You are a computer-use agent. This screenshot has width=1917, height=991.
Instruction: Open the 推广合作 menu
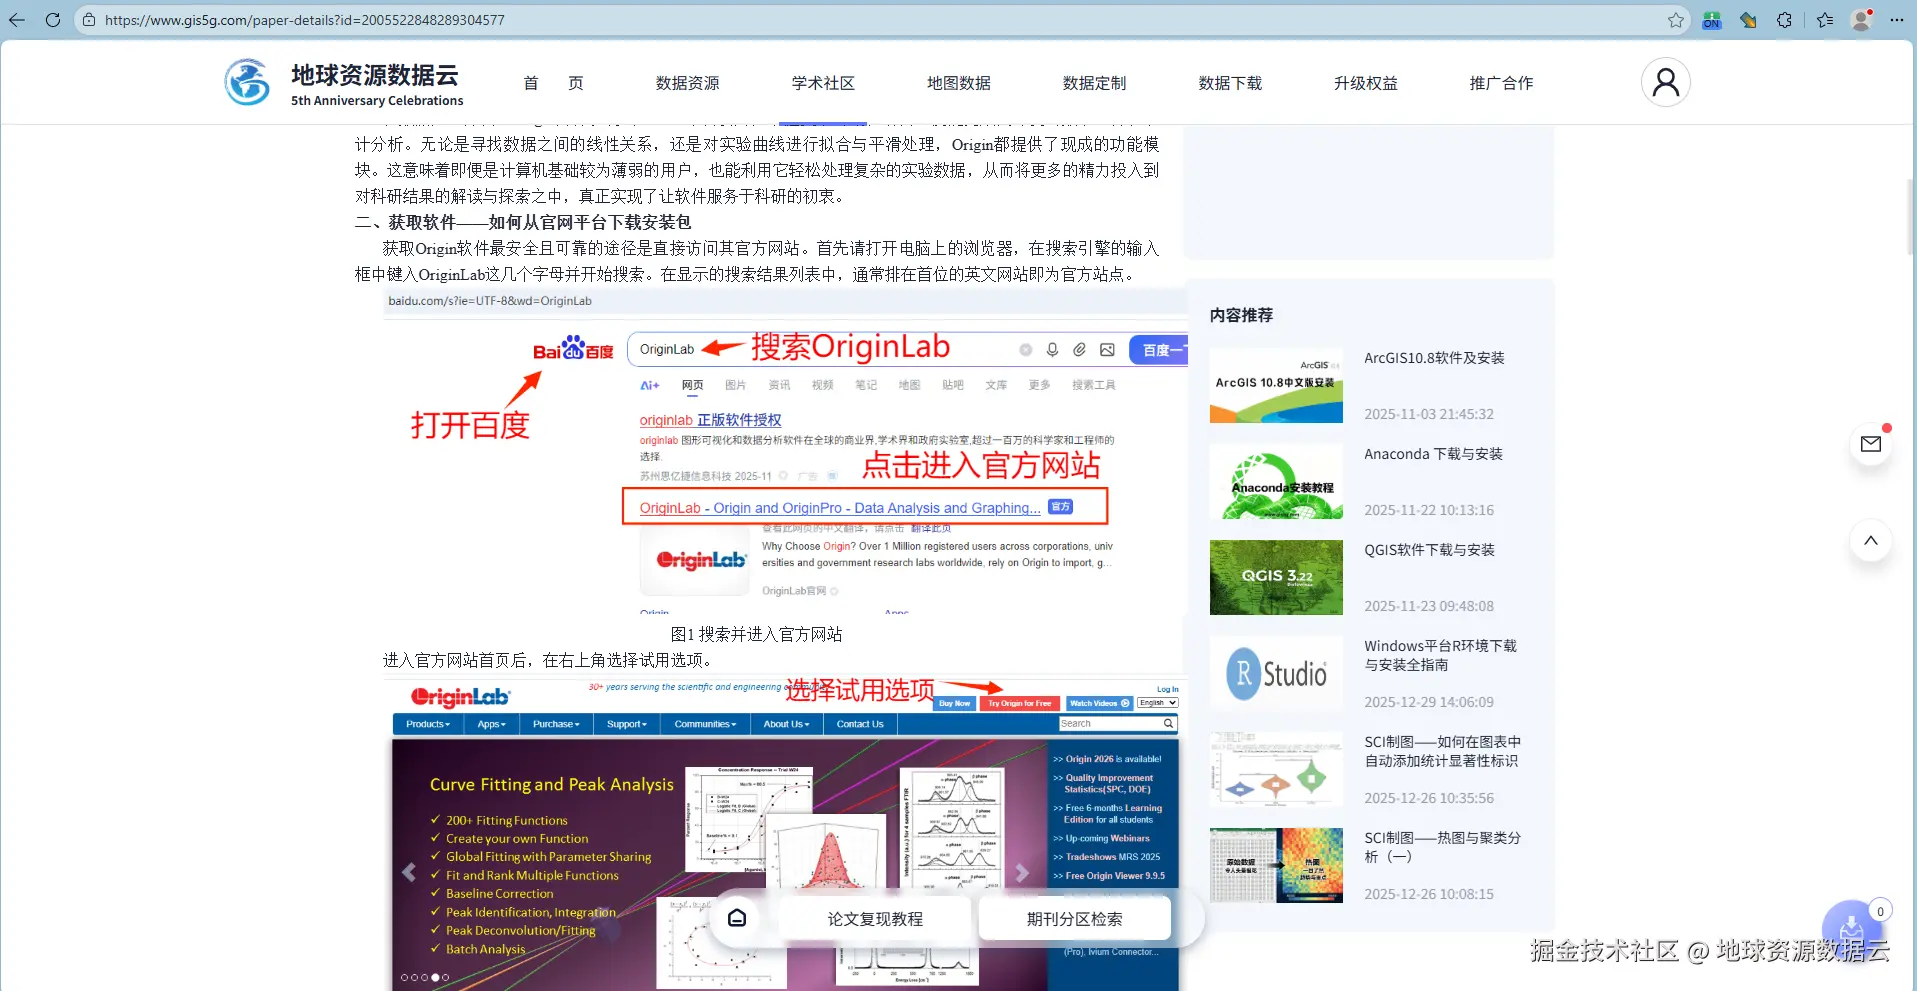pos(1501,83)
